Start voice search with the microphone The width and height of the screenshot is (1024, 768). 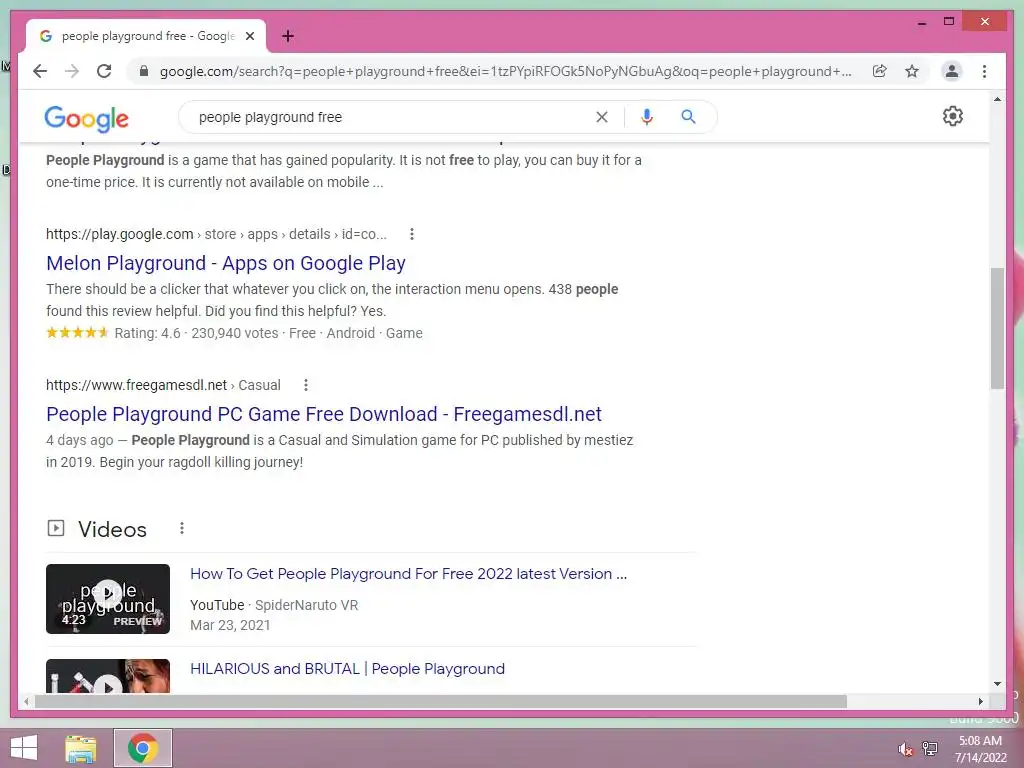(x=647, y=117)
